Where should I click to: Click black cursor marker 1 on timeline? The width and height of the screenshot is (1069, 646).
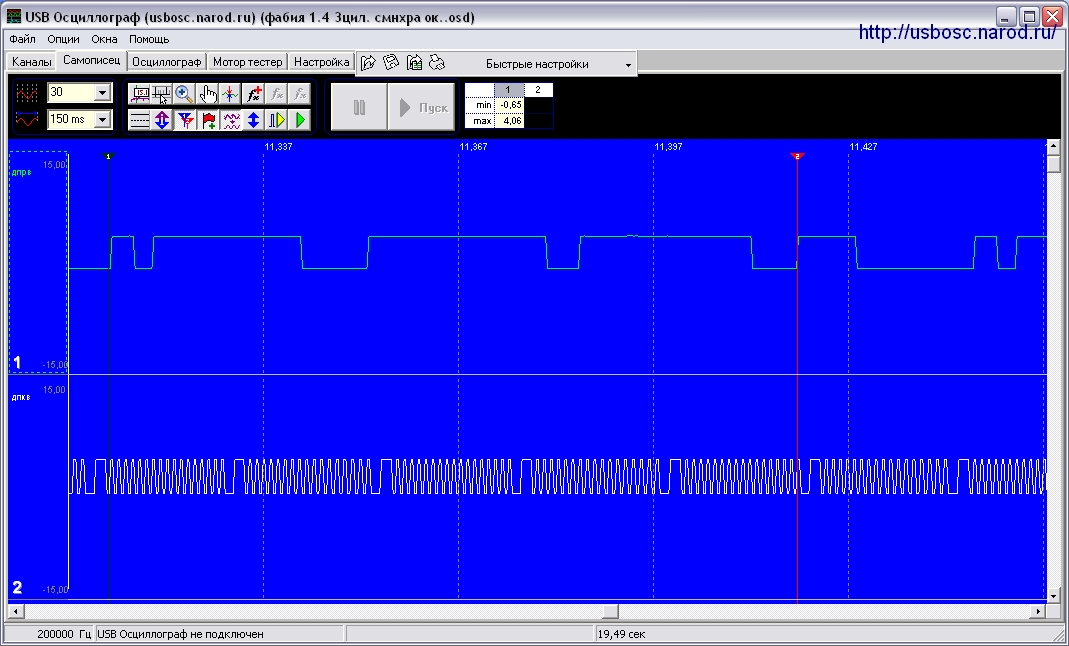pos(108,157)
